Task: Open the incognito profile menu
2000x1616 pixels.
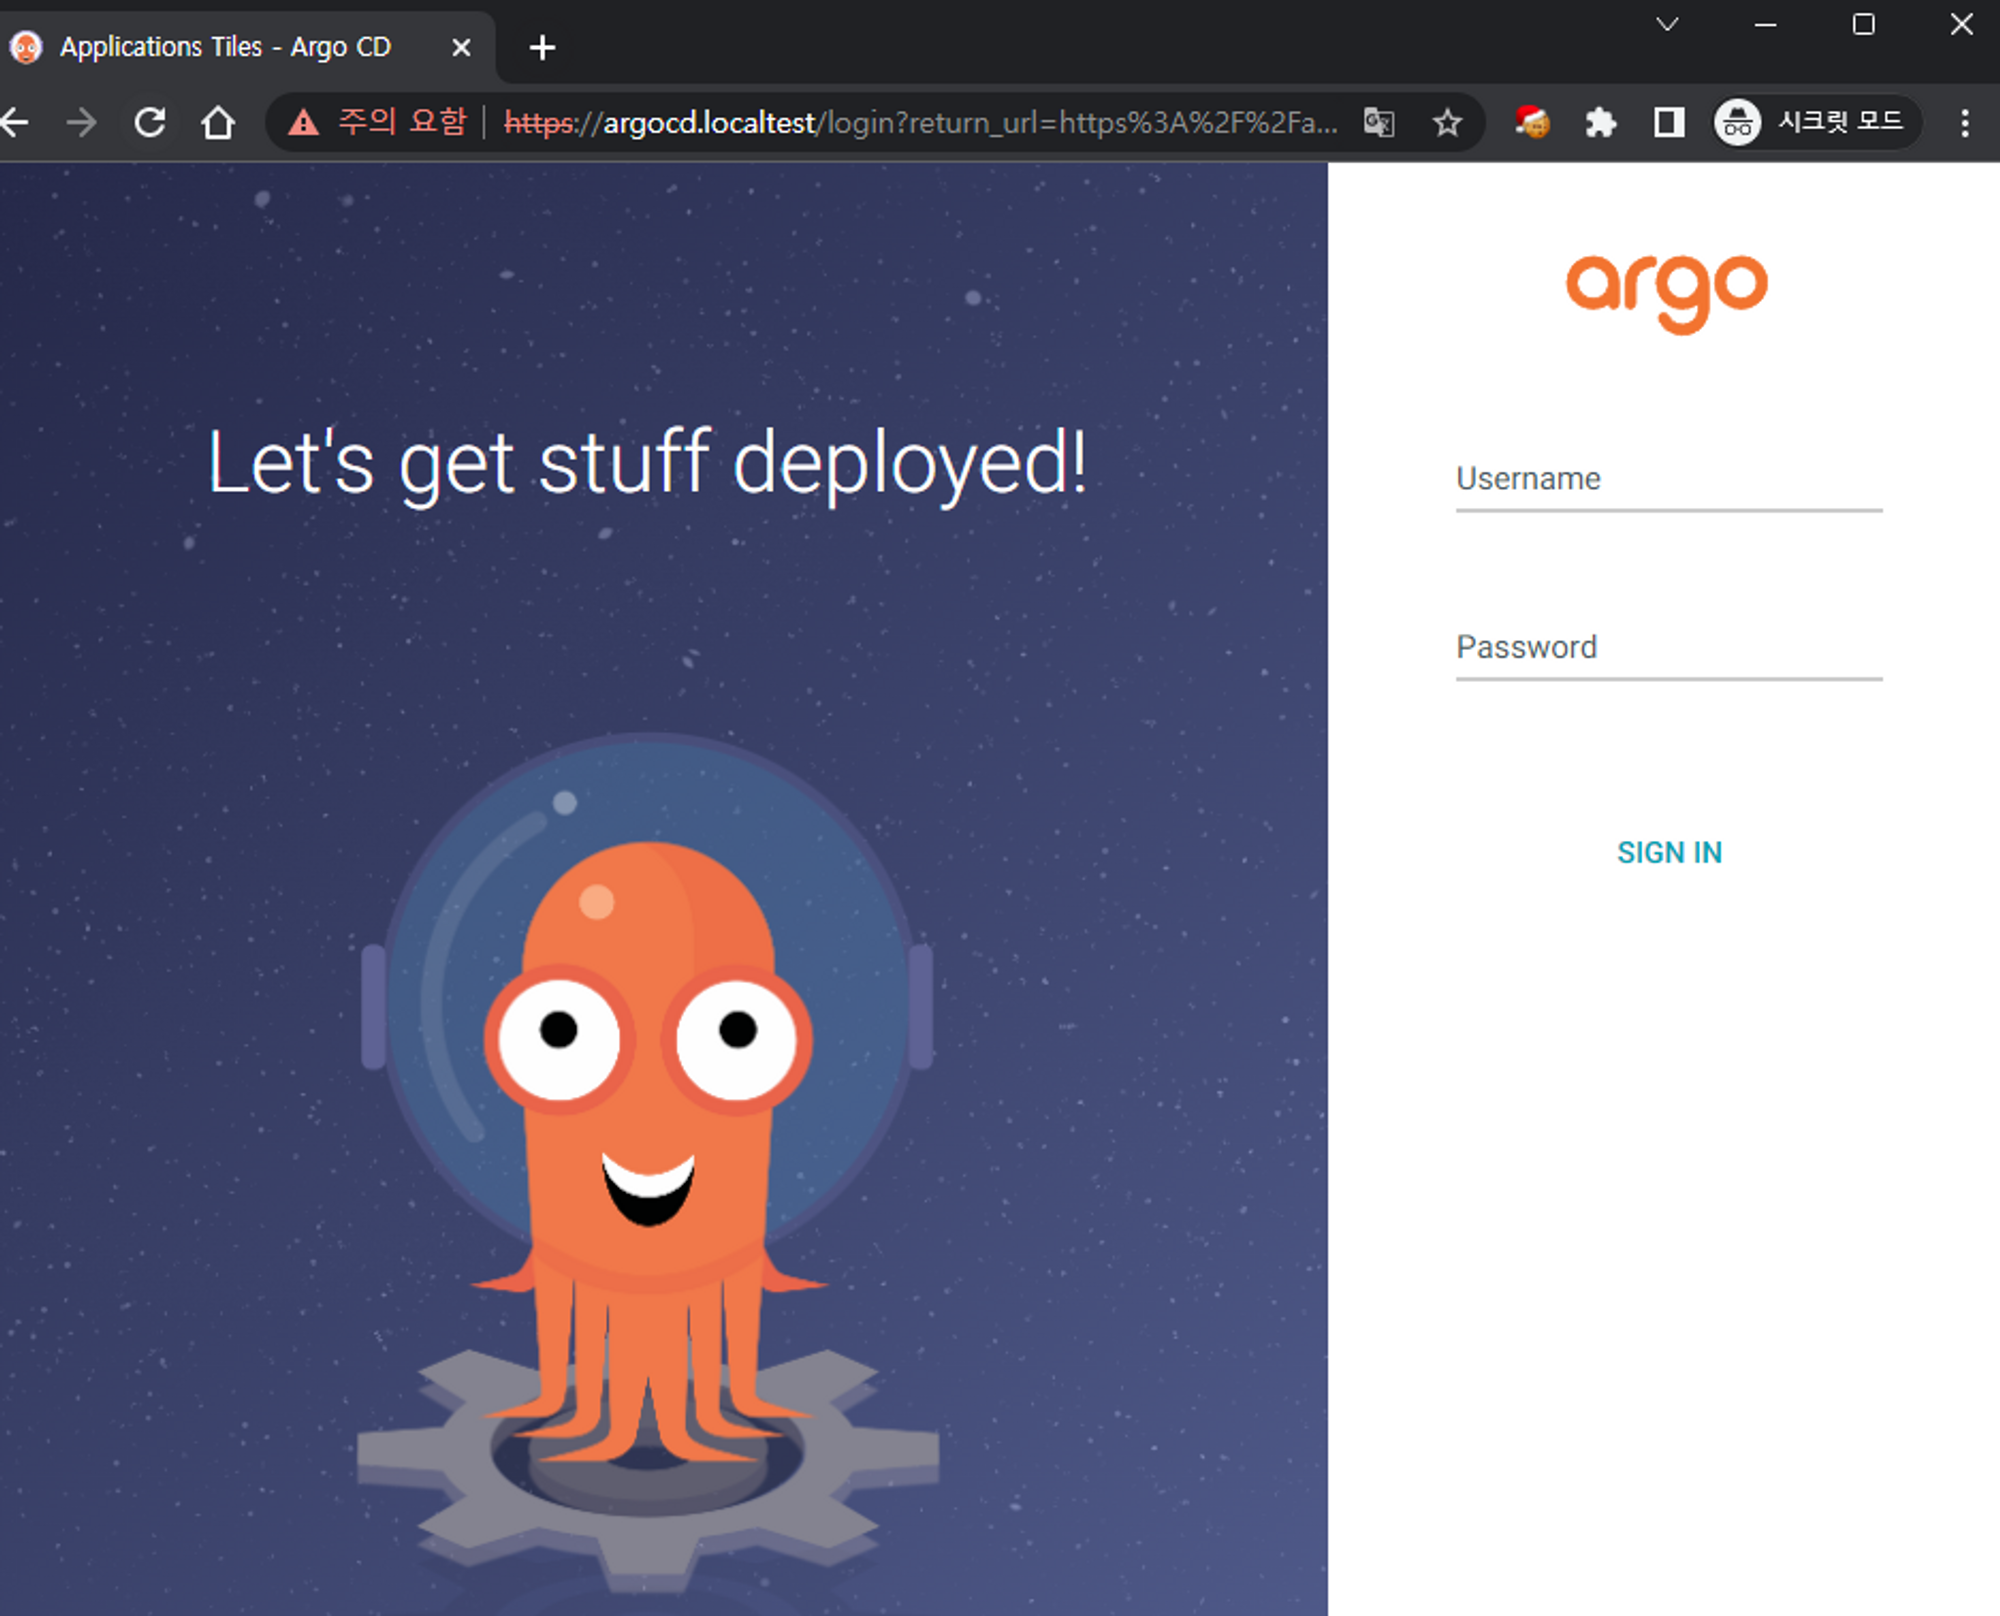Action: tap(1815, 123)
